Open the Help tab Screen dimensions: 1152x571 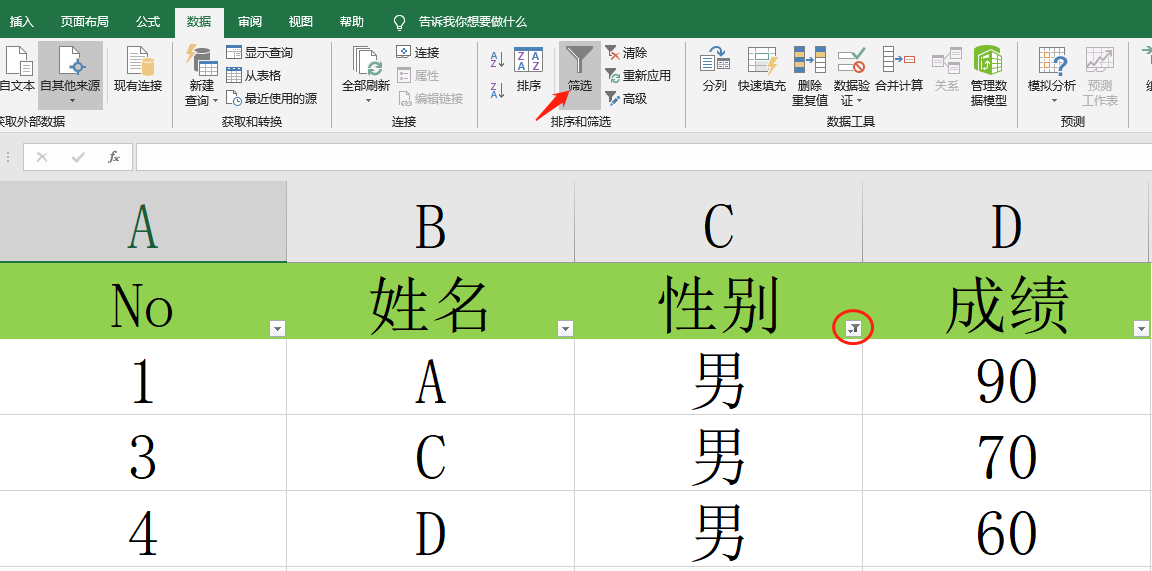[x=351, y=21]
